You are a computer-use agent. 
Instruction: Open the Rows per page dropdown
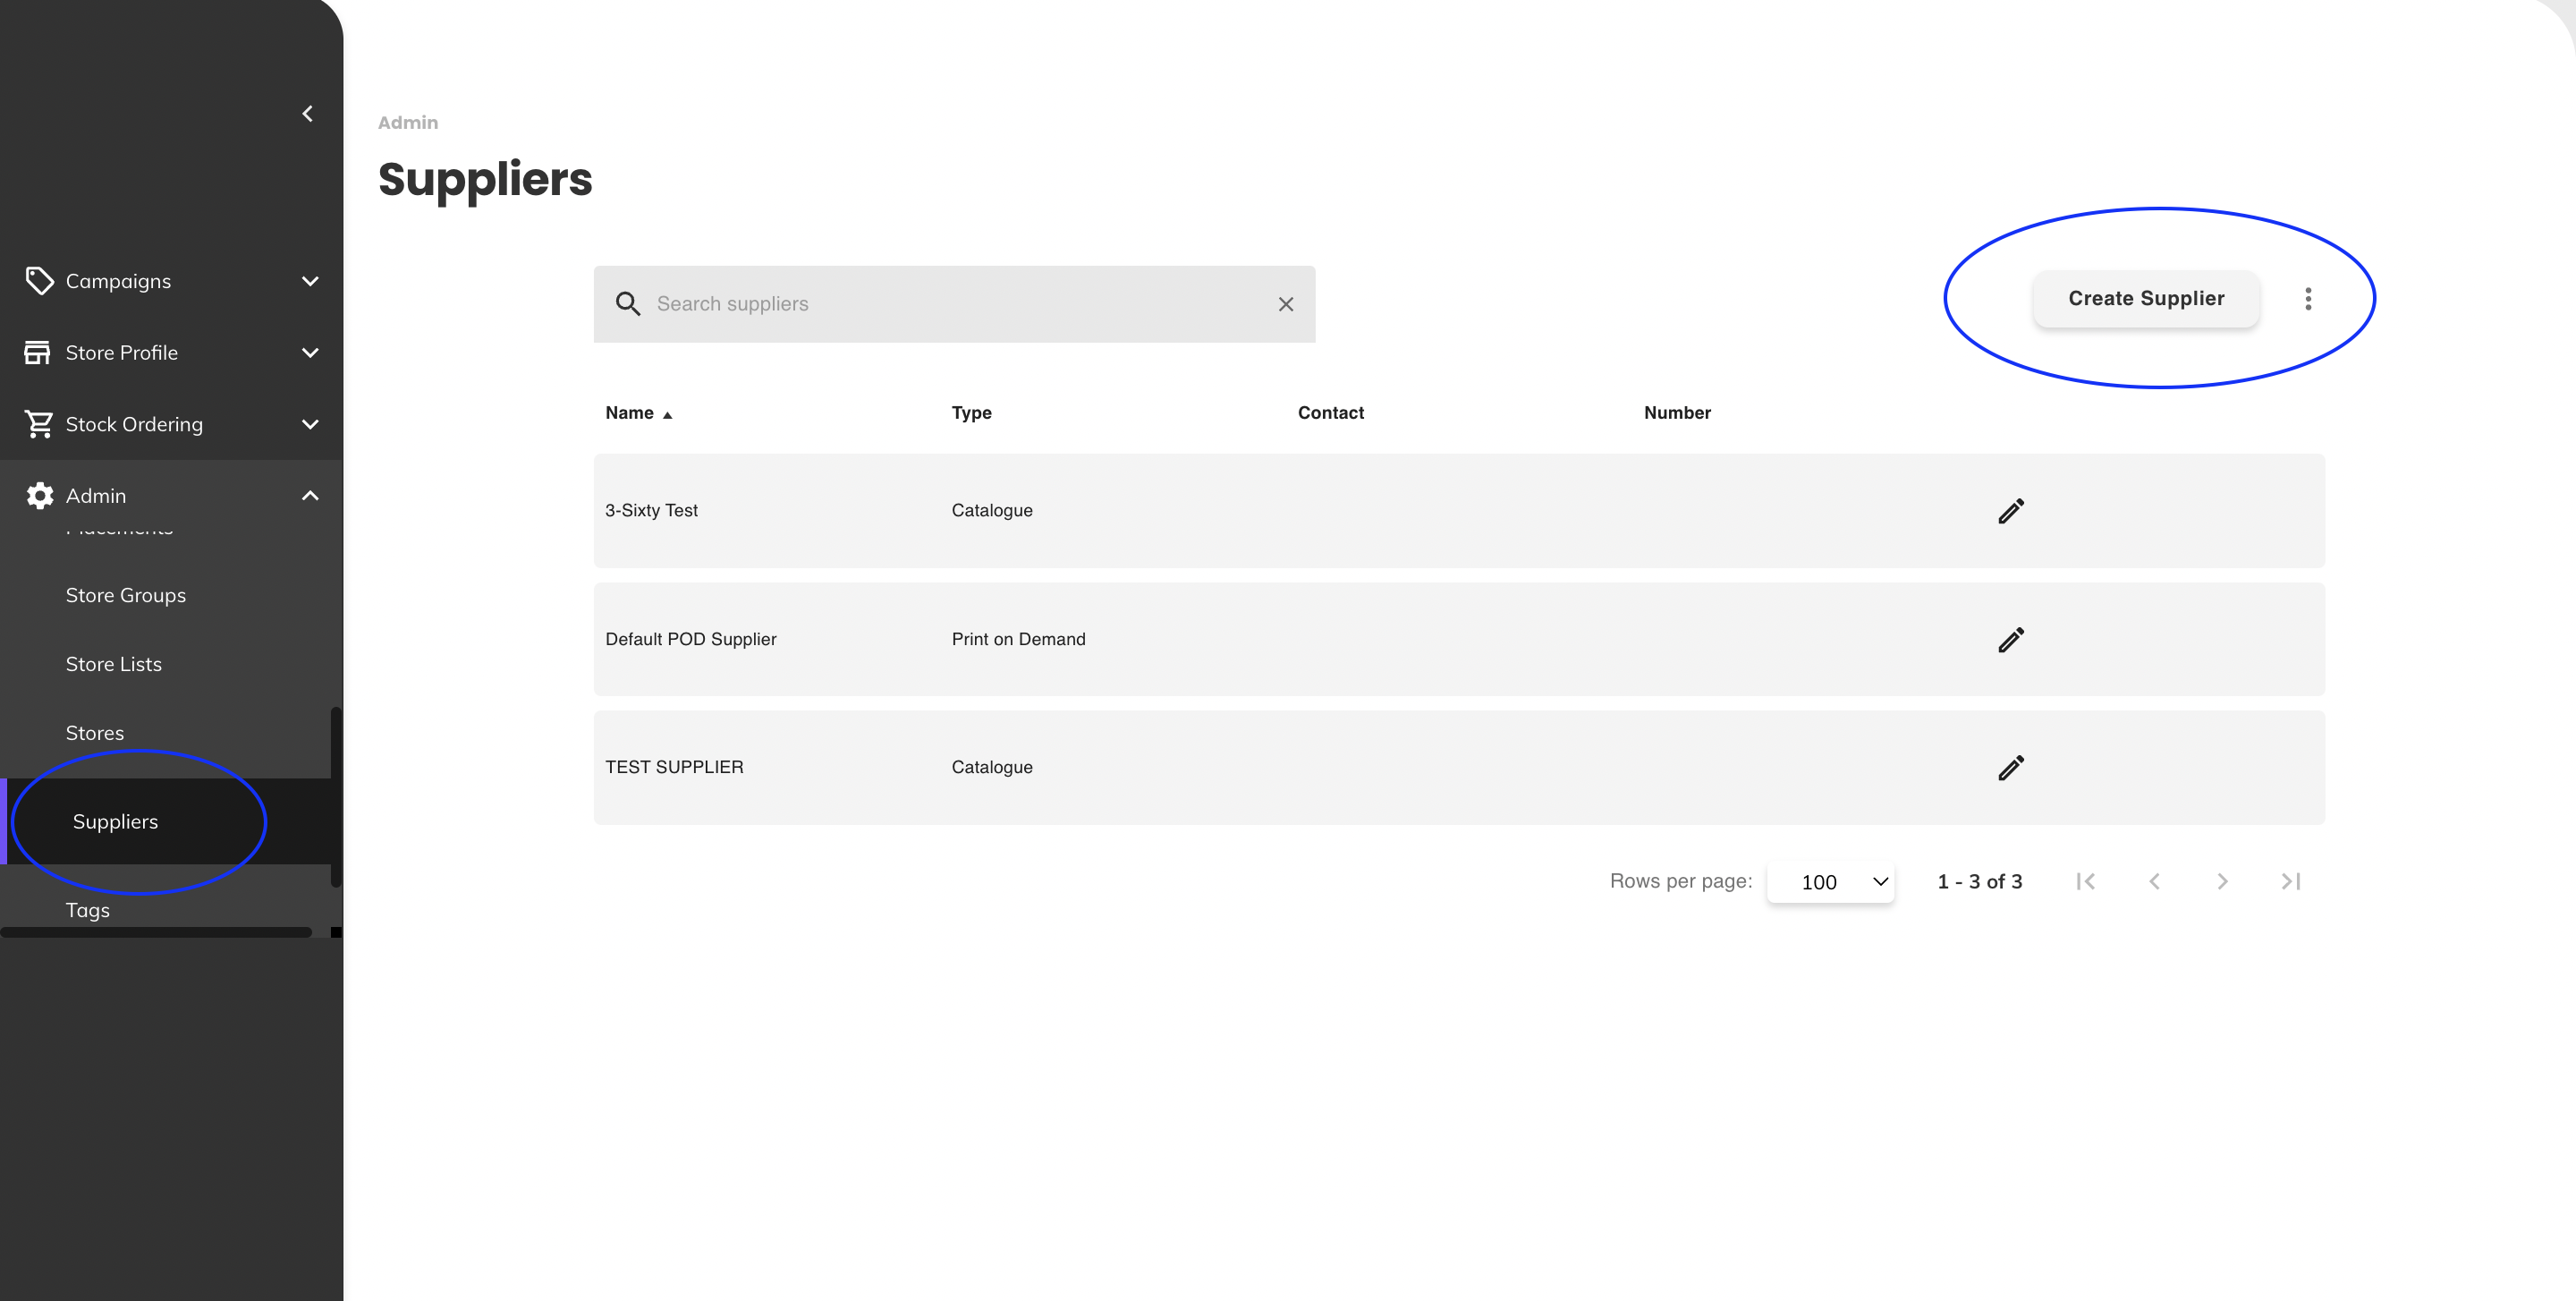(1830, 882)
